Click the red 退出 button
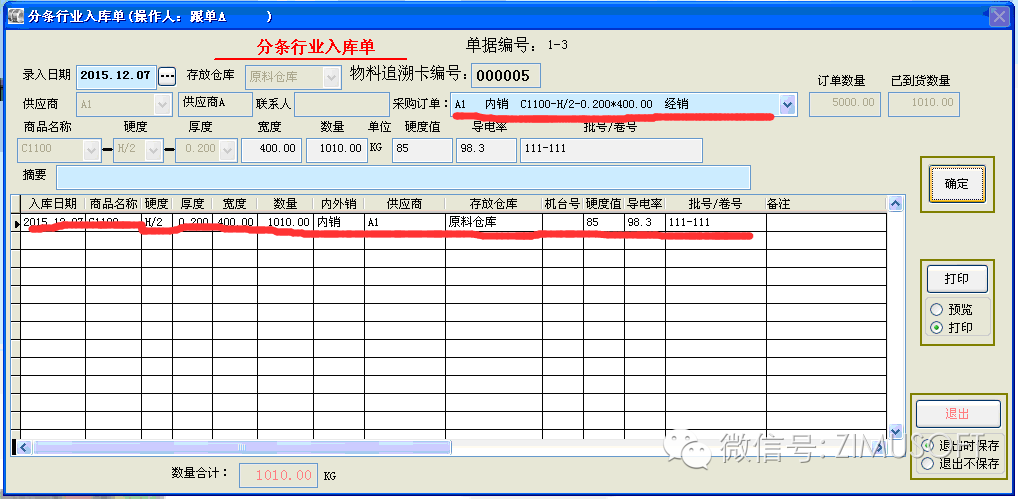 click(957, 414)
